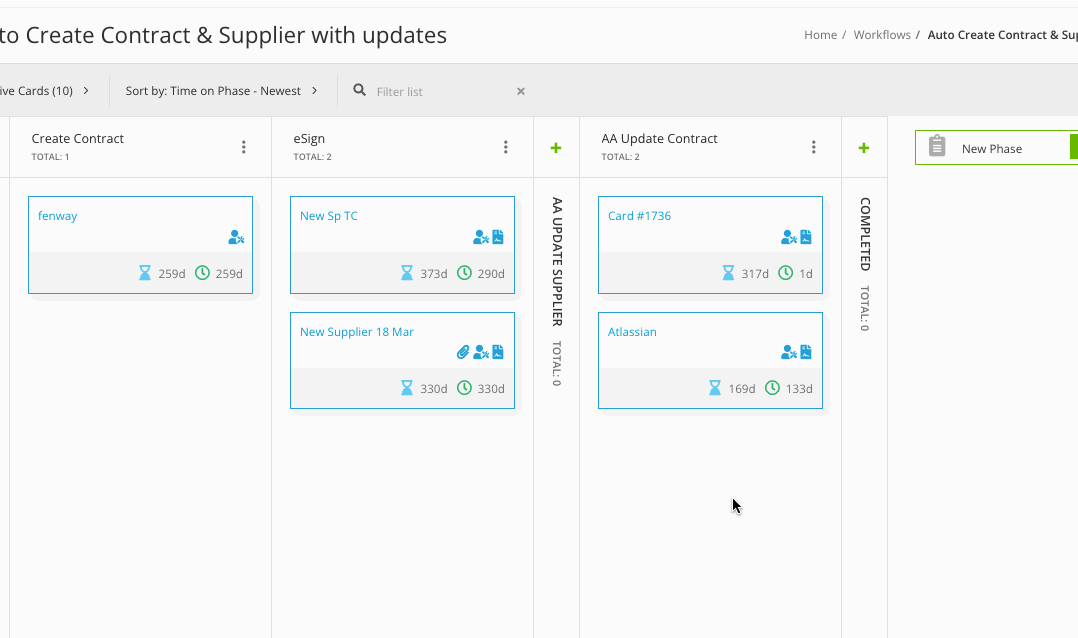Click the AA Update Contract phase title
The height and width of the screenshot is (638, 1078).
659,138
